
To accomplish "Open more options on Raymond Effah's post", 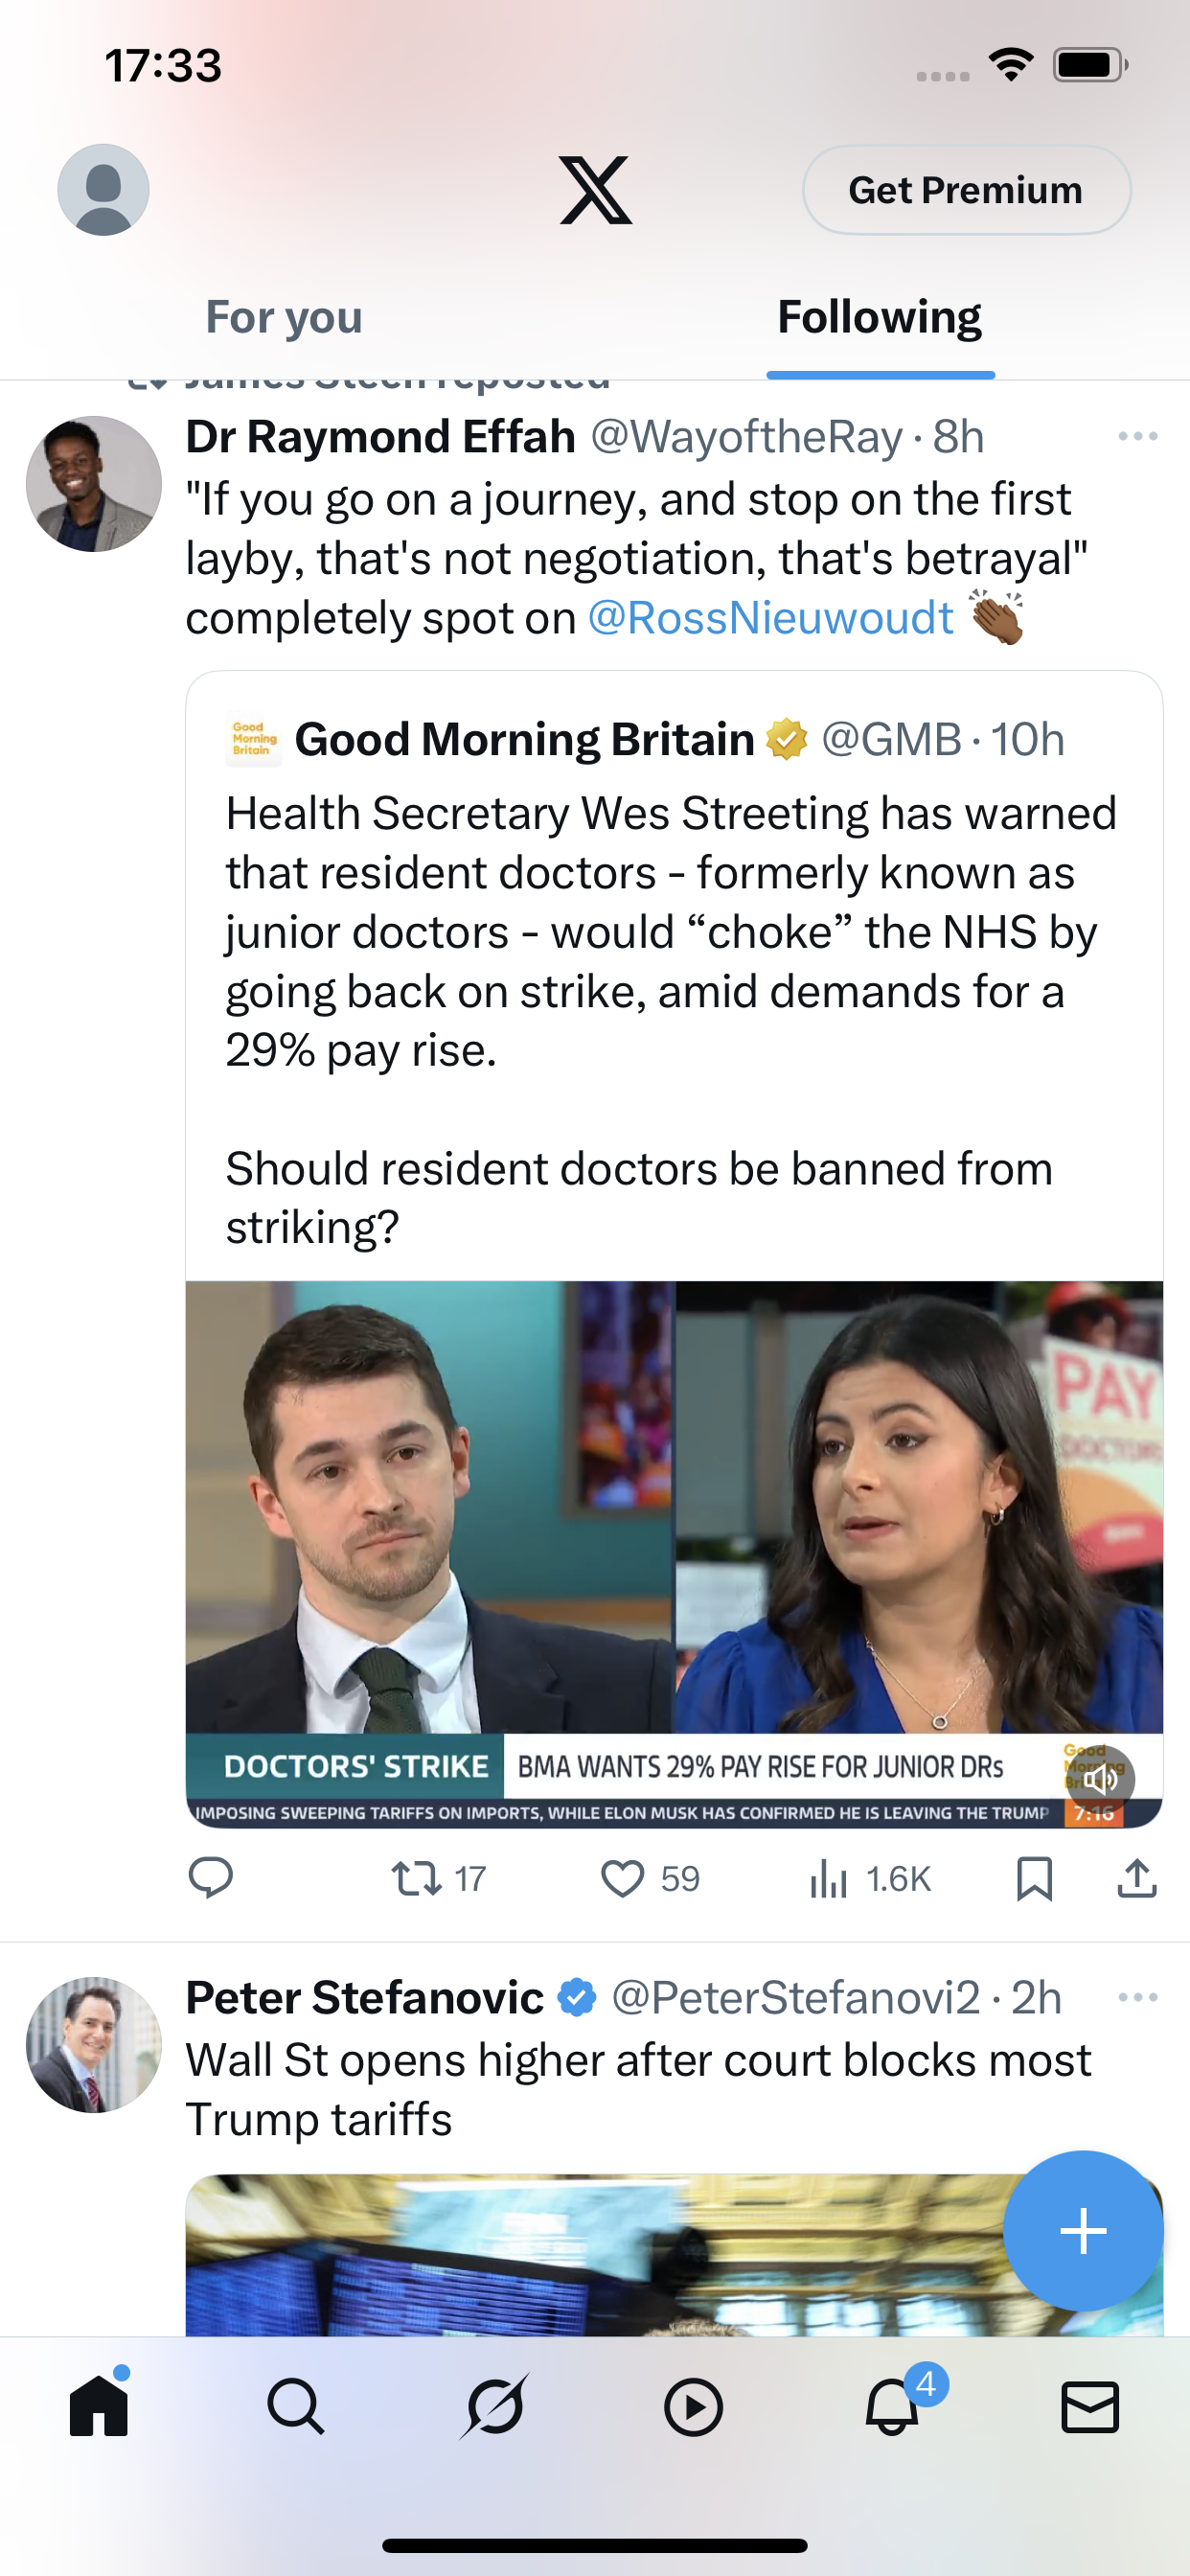I will pyautogui.click(x=1138, y=436).
